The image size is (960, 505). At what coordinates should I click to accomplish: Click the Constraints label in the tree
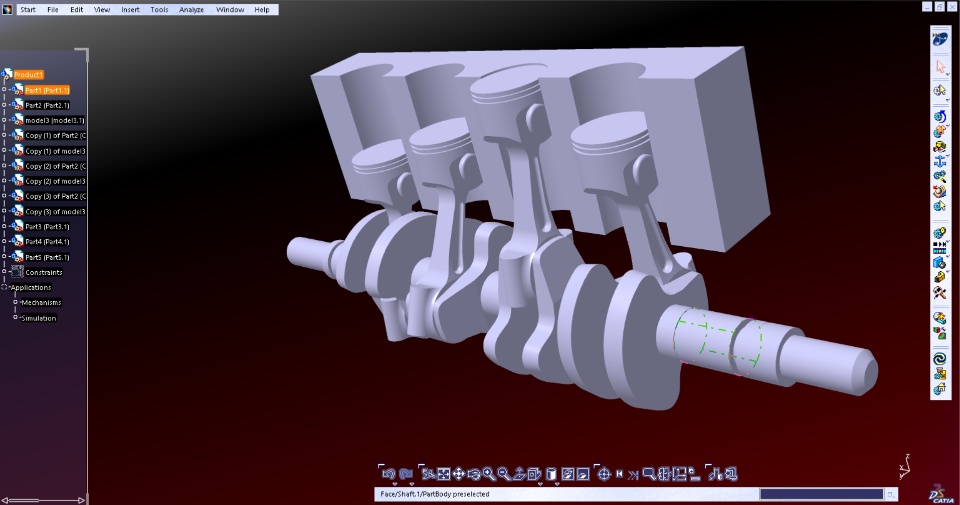tap(43, 272)
